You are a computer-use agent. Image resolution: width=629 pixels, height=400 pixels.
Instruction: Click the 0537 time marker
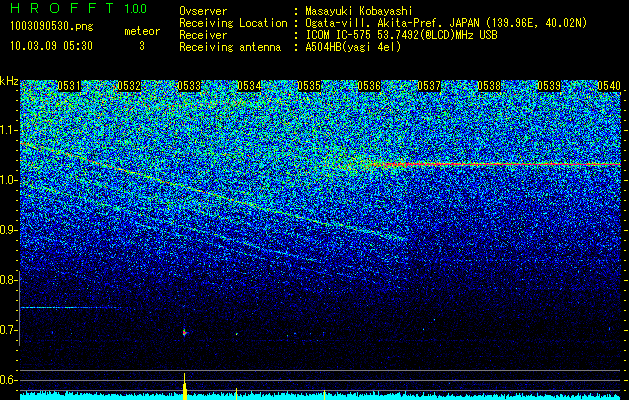tap(429, 86)
